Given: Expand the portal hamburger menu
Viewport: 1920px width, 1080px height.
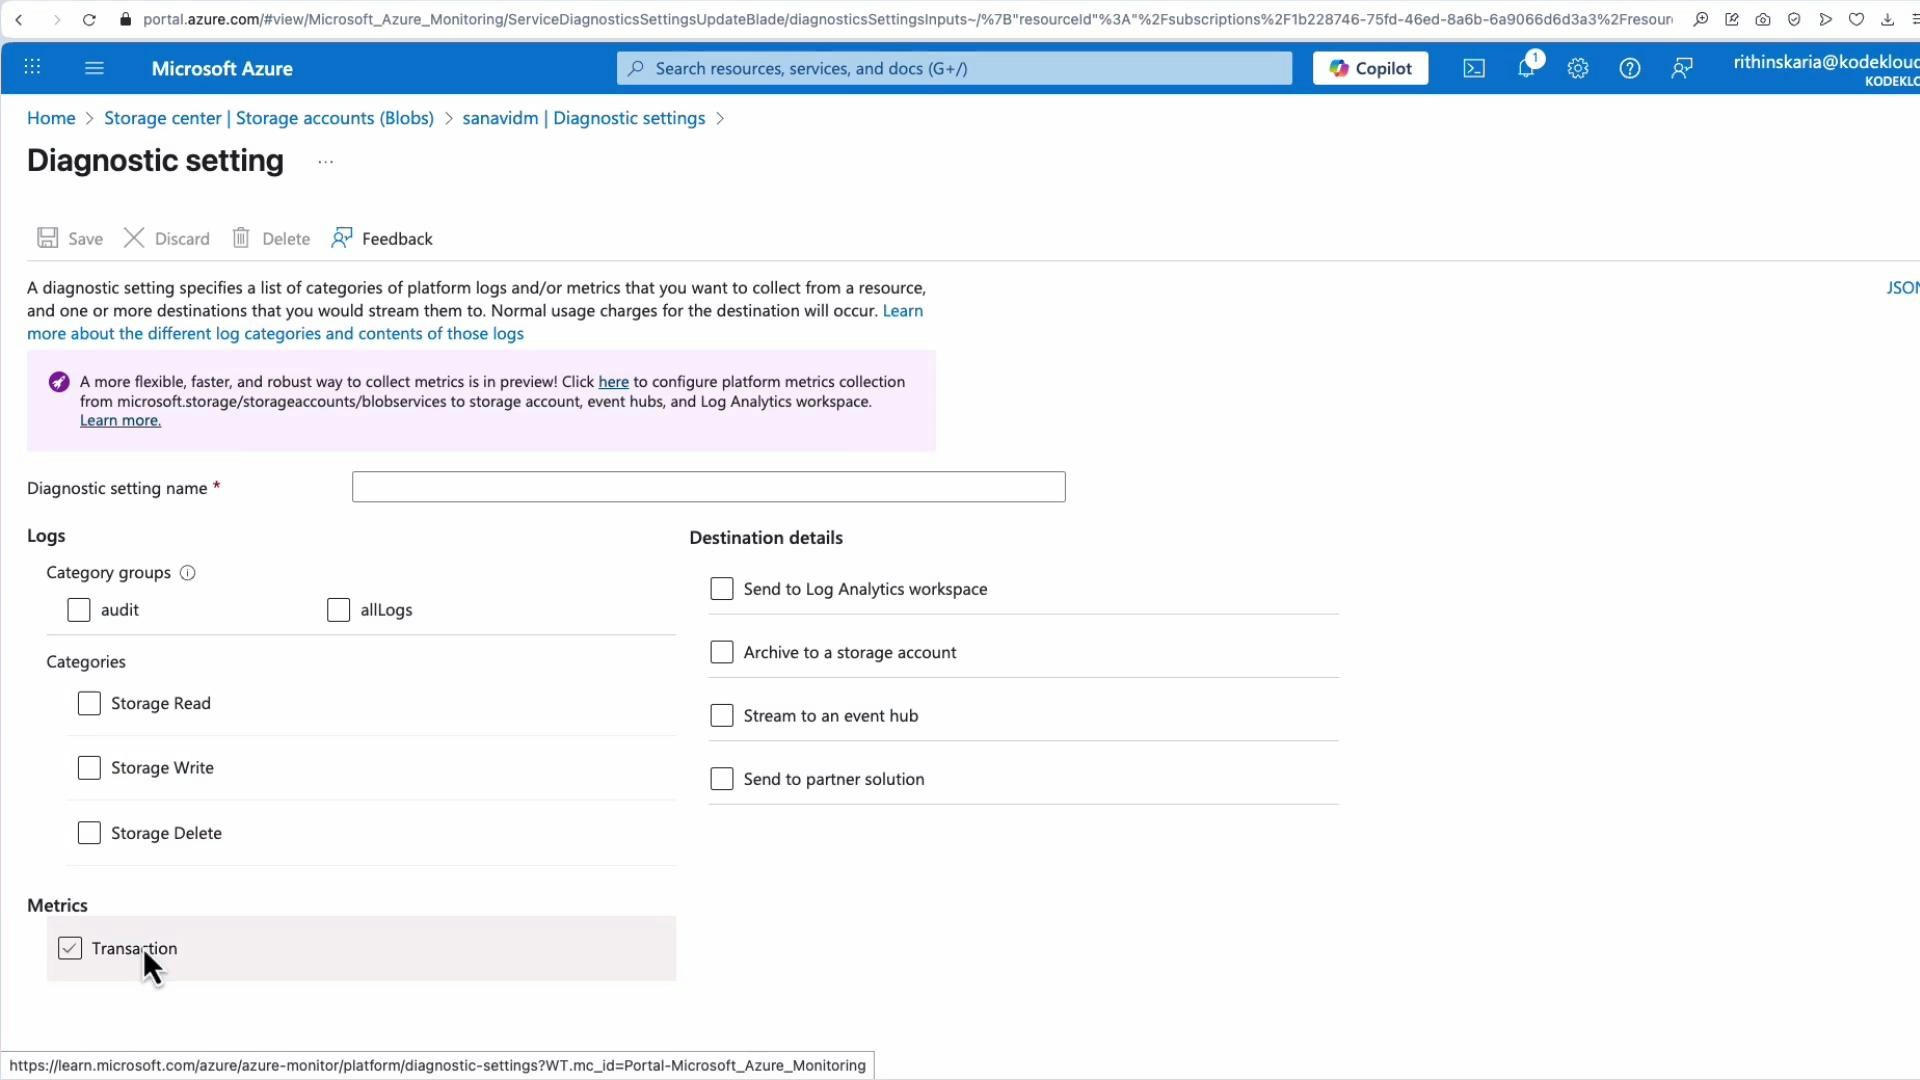Looking at the screenshot, I should tap(94, 68).
